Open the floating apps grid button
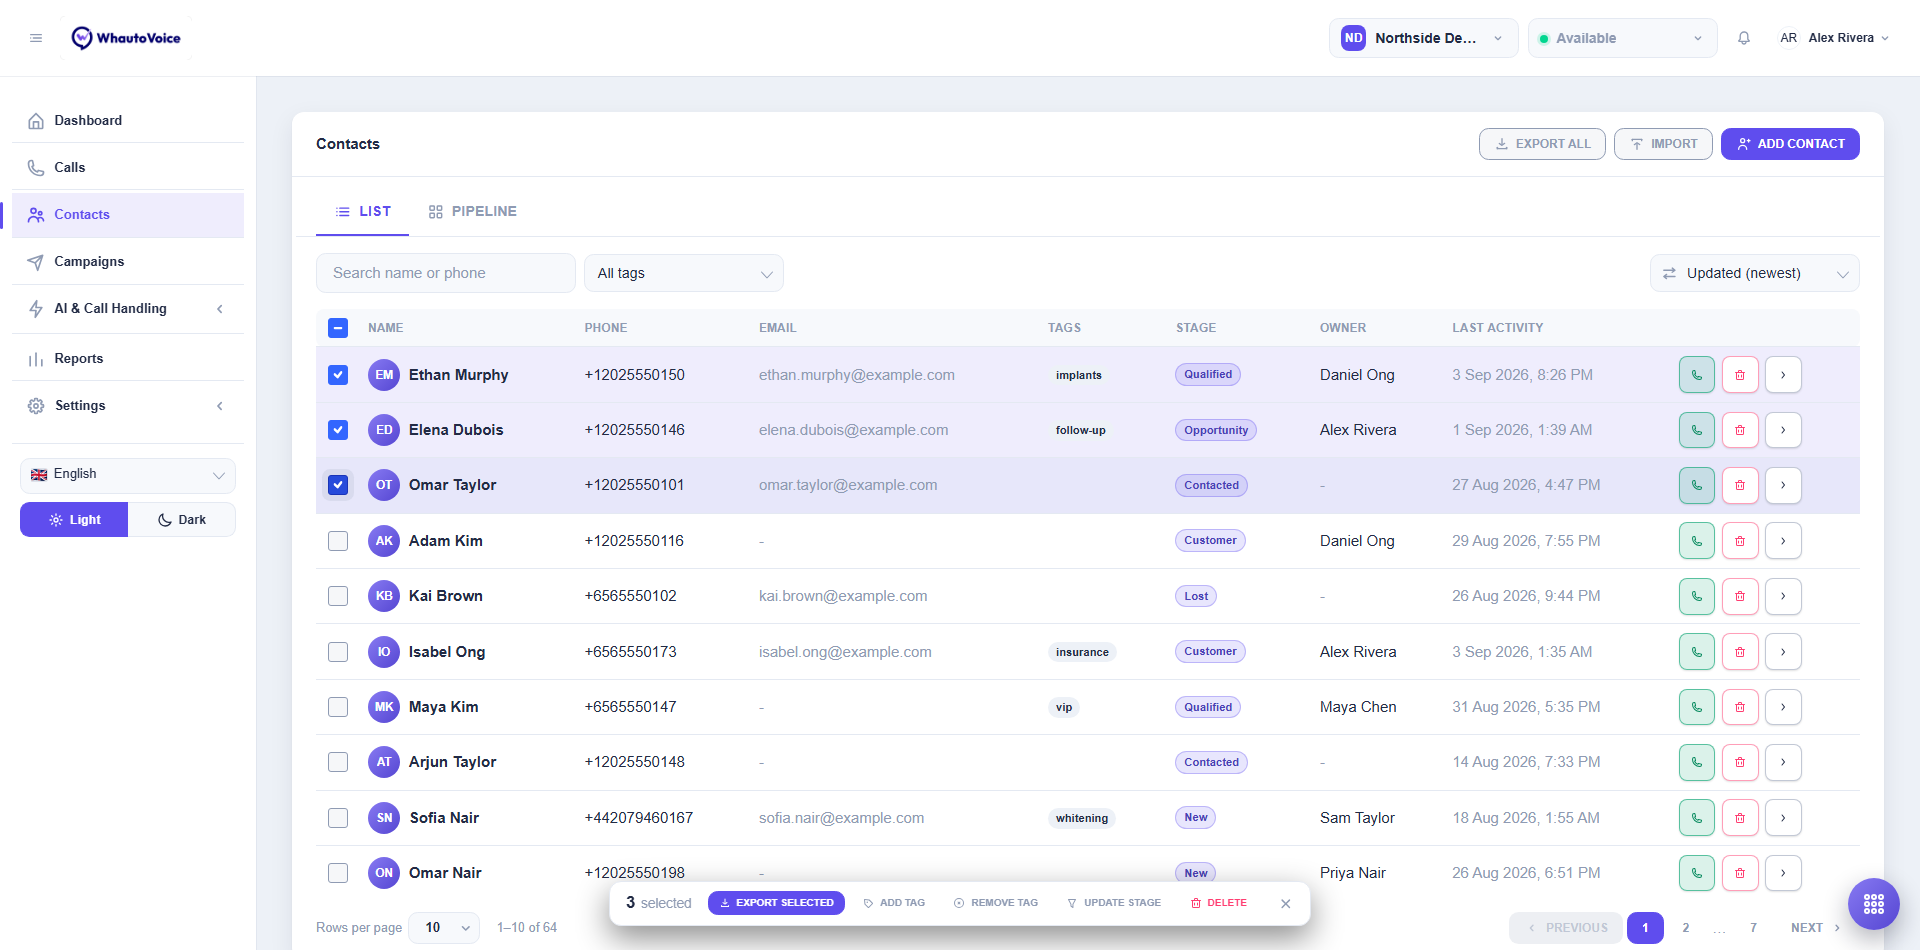The image size is (1920, 950). coord(1874,904)
